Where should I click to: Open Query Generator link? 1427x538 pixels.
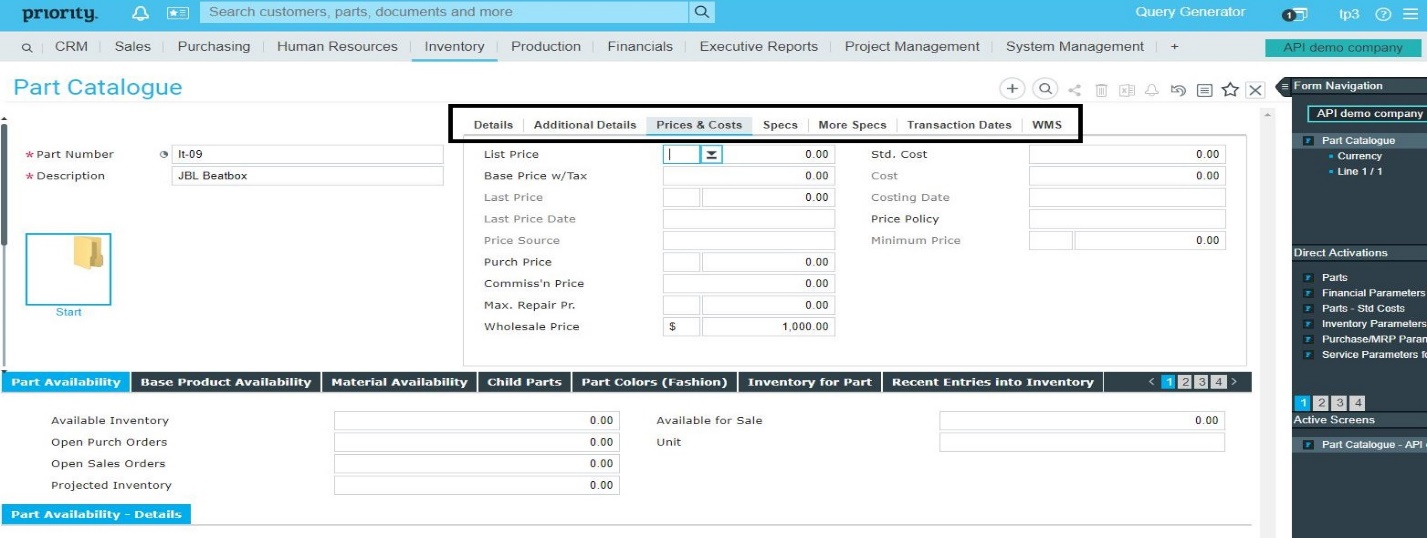pos(1190,12)
